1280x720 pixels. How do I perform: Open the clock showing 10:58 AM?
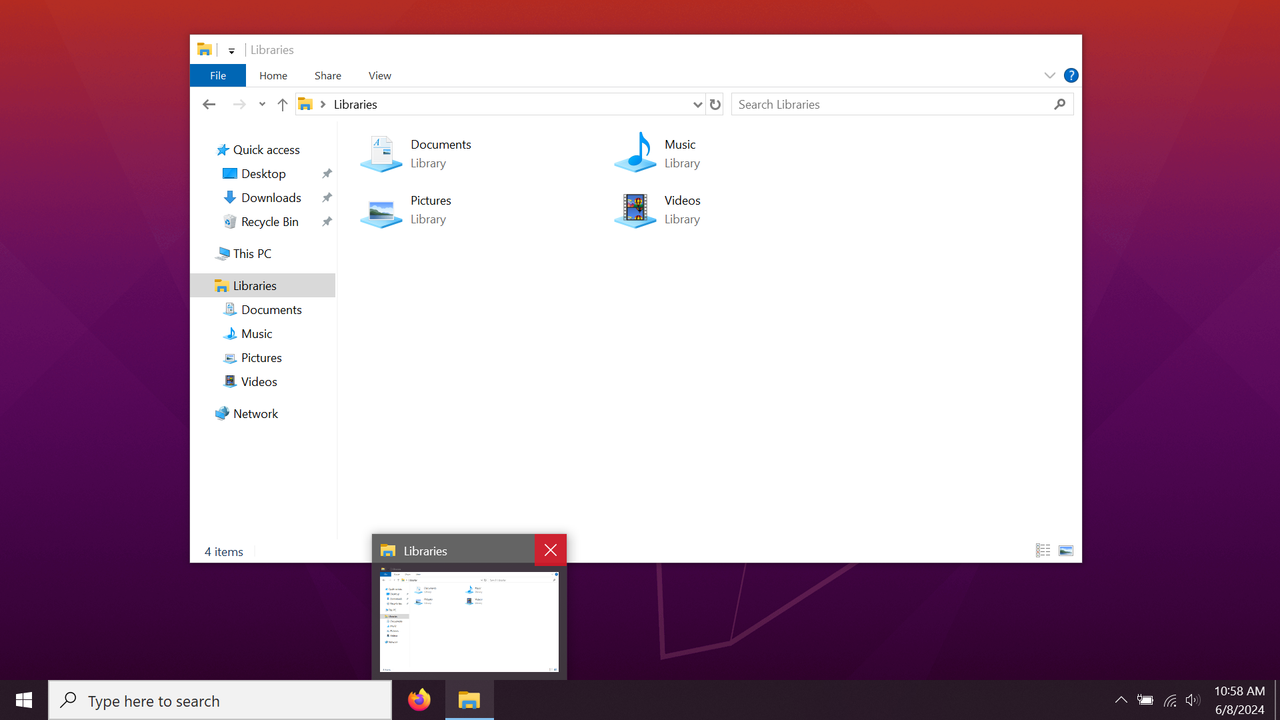tap(1239, 700)
